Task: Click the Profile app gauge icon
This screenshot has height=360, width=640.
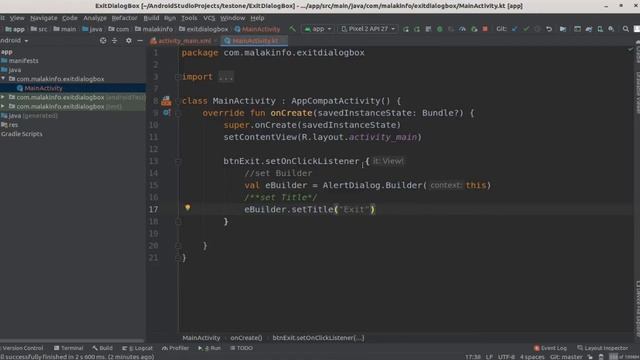Action: click(x=462, y=29)
